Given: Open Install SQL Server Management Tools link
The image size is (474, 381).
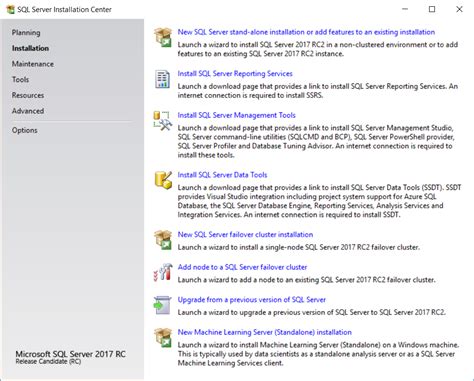Looking at the screenshot, I should click(x=236, y=115).
